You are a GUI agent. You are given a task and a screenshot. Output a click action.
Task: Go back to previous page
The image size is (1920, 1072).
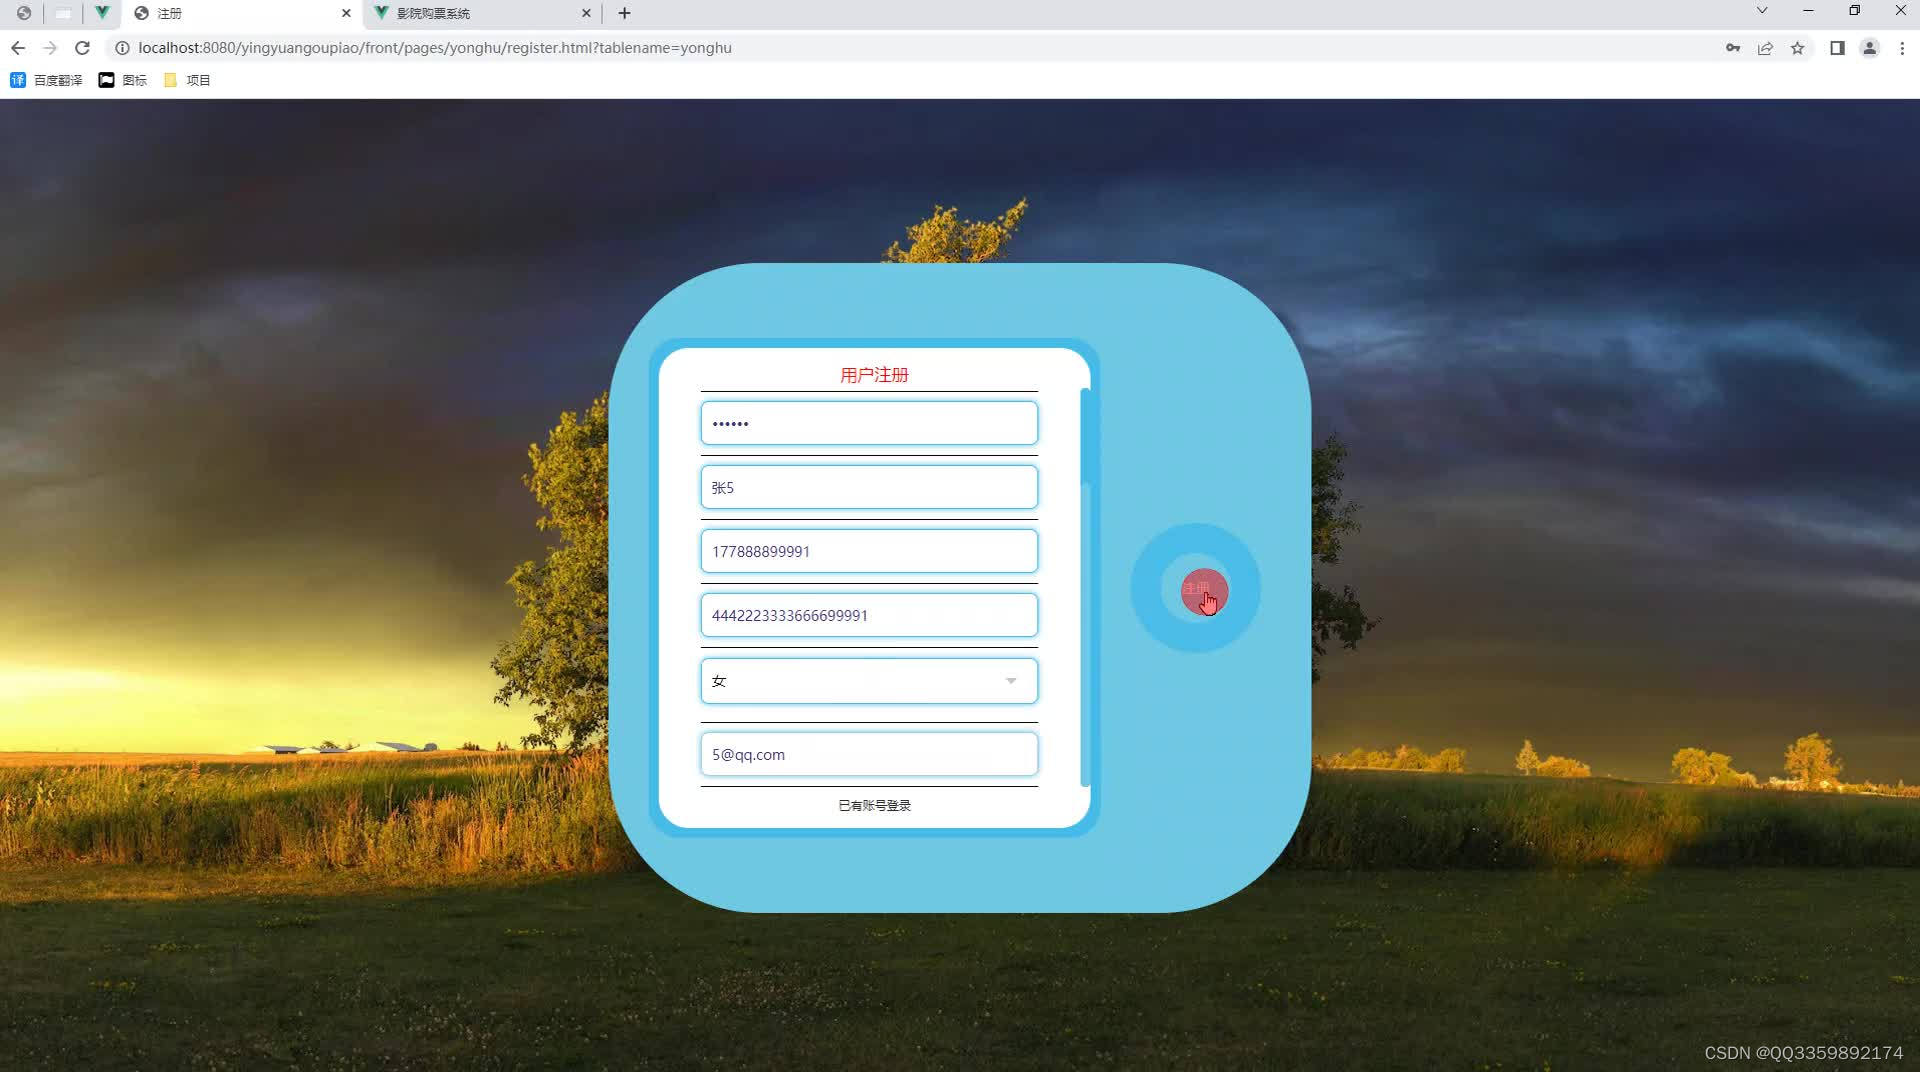[x=18, y=48]
